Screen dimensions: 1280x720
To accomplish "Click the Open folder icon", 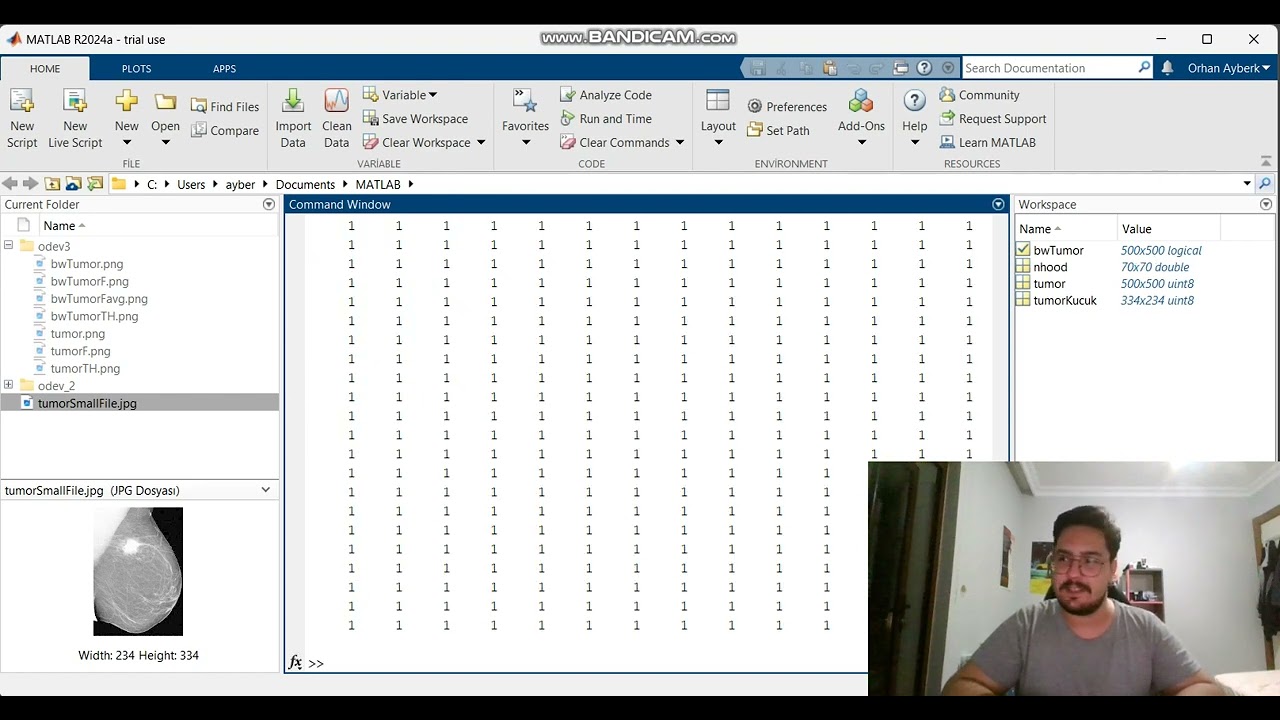I will tap(165, 101).
